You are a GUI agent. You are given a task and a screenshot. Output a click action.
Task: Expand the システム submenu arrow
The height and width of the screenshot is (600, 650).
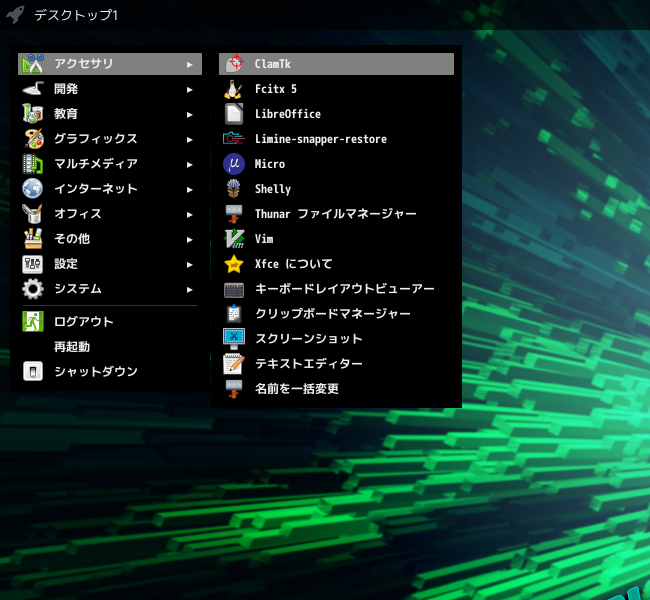coord(190,289)
